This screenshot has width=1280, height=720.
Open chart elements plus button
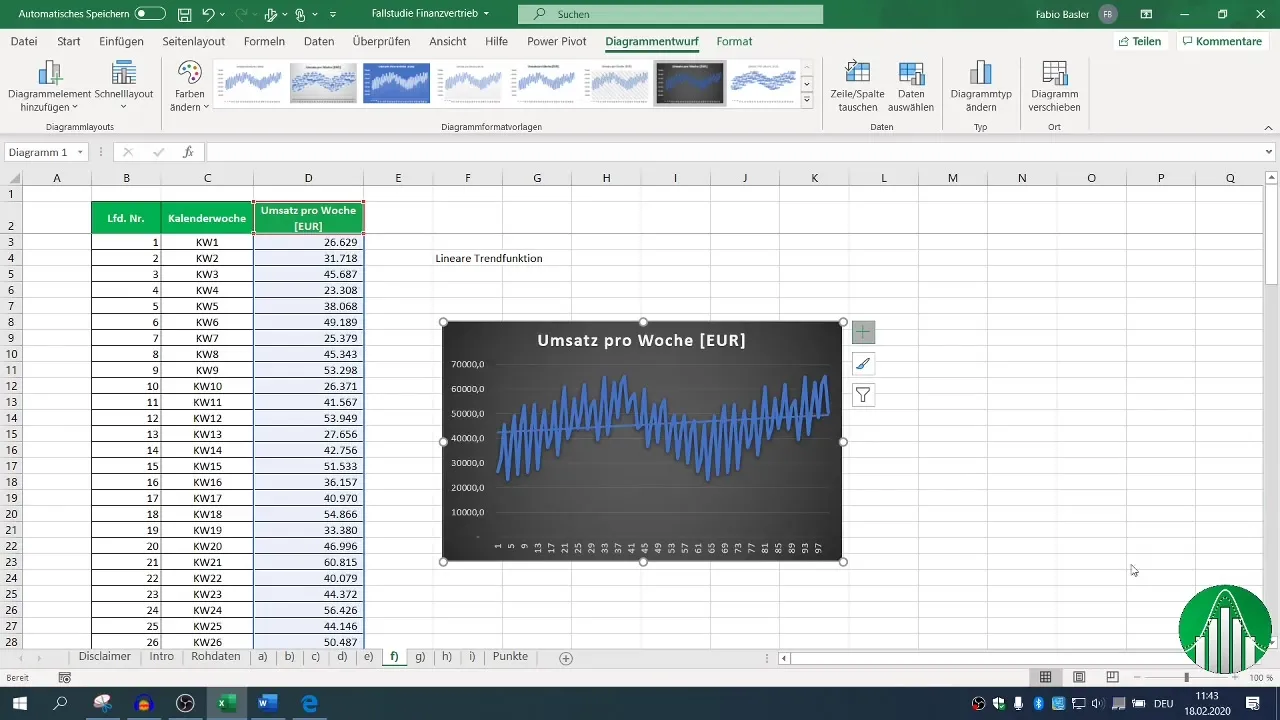click(863, 333)
